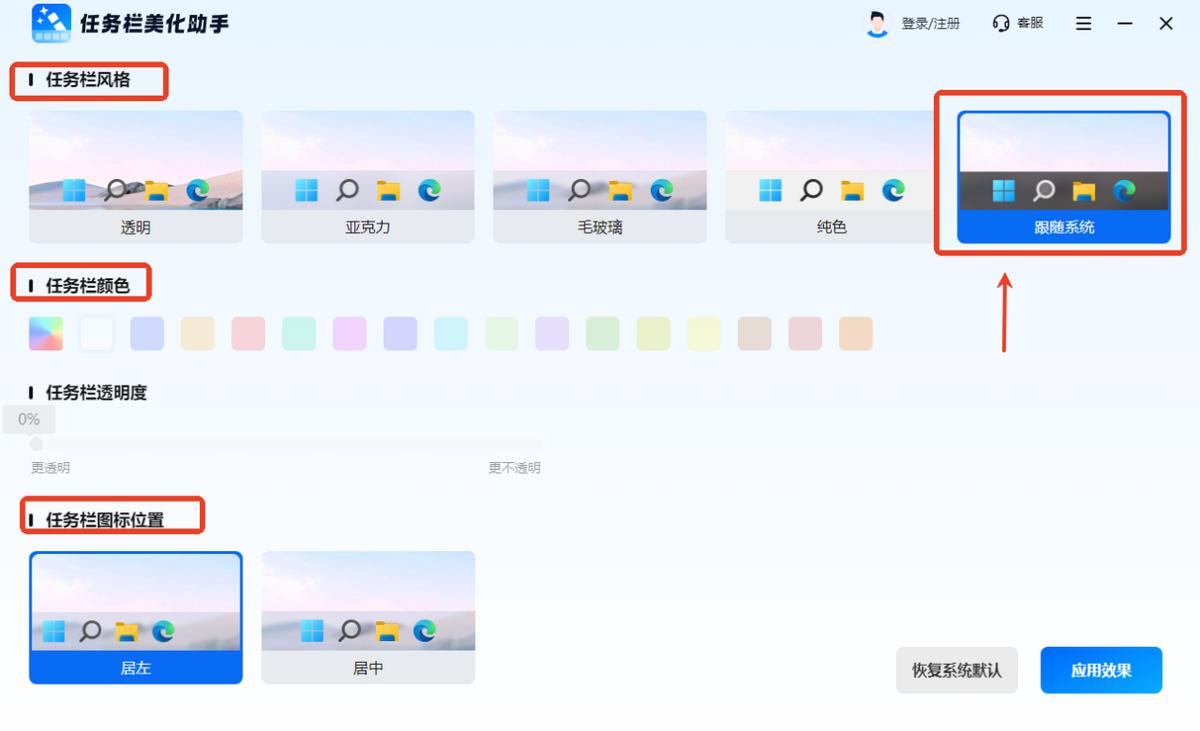Open the 登录/注册 login option
This screenshot has width=1200, height=731.
coord(932,22)
